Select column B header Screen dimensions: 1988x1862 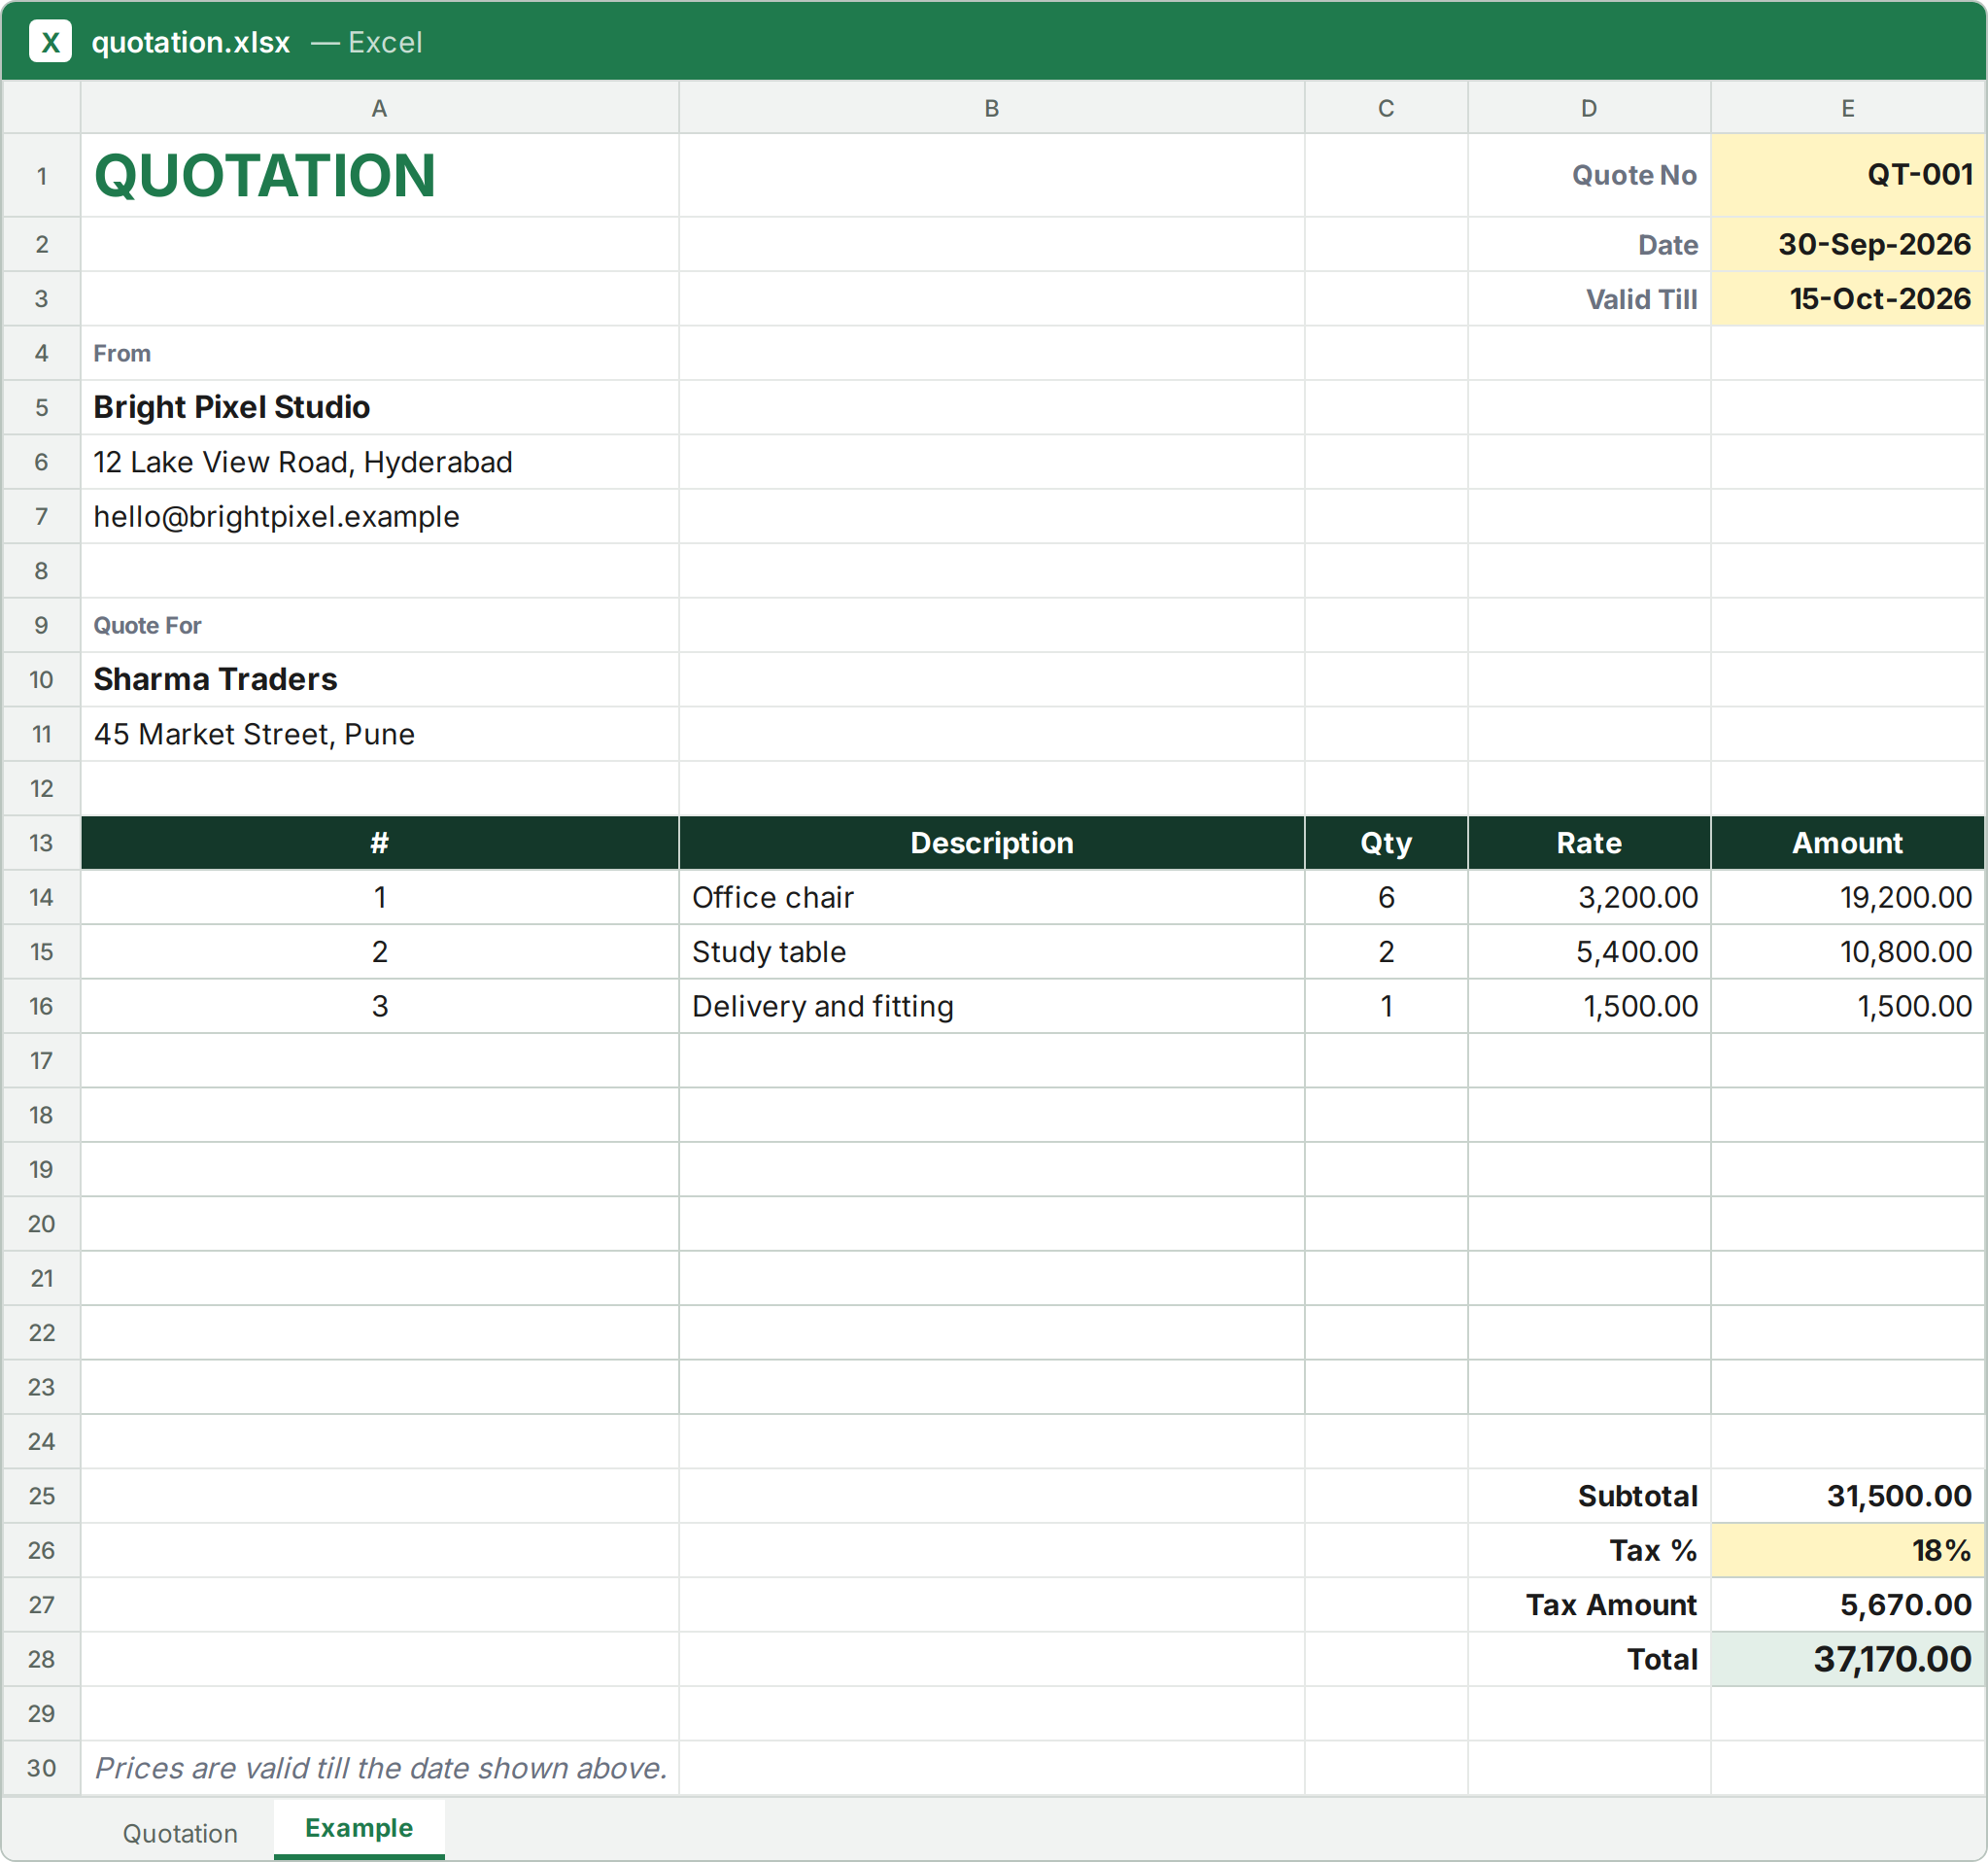tap(992, 108)
